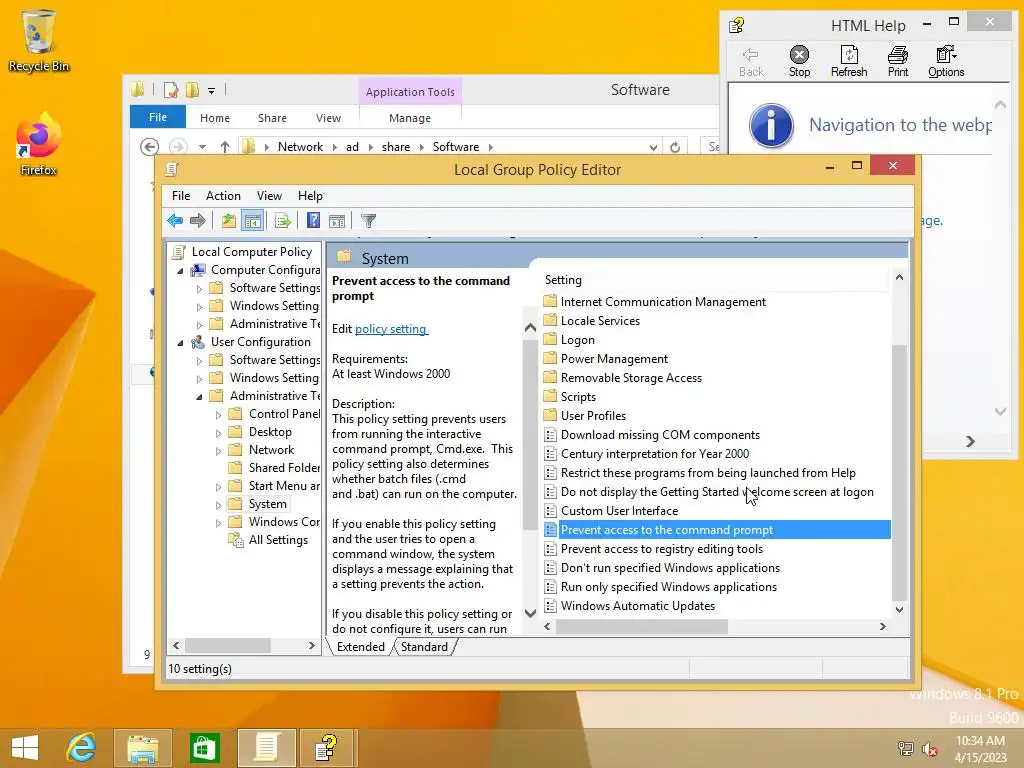Viewport: 1024px width, 768px height.
Task: Open the View menu in Policy Editor
Action: pos(269,196)
